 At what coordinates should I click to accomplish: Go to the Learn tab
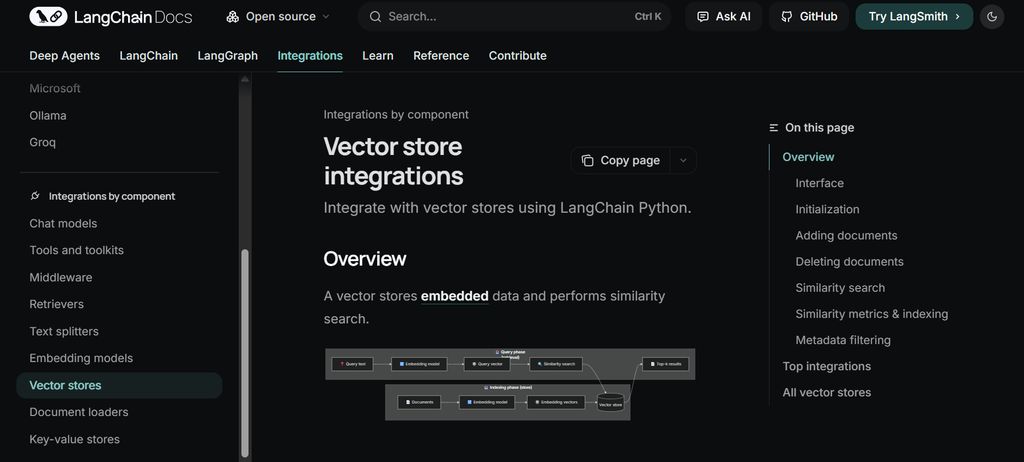tap(377, 56)
